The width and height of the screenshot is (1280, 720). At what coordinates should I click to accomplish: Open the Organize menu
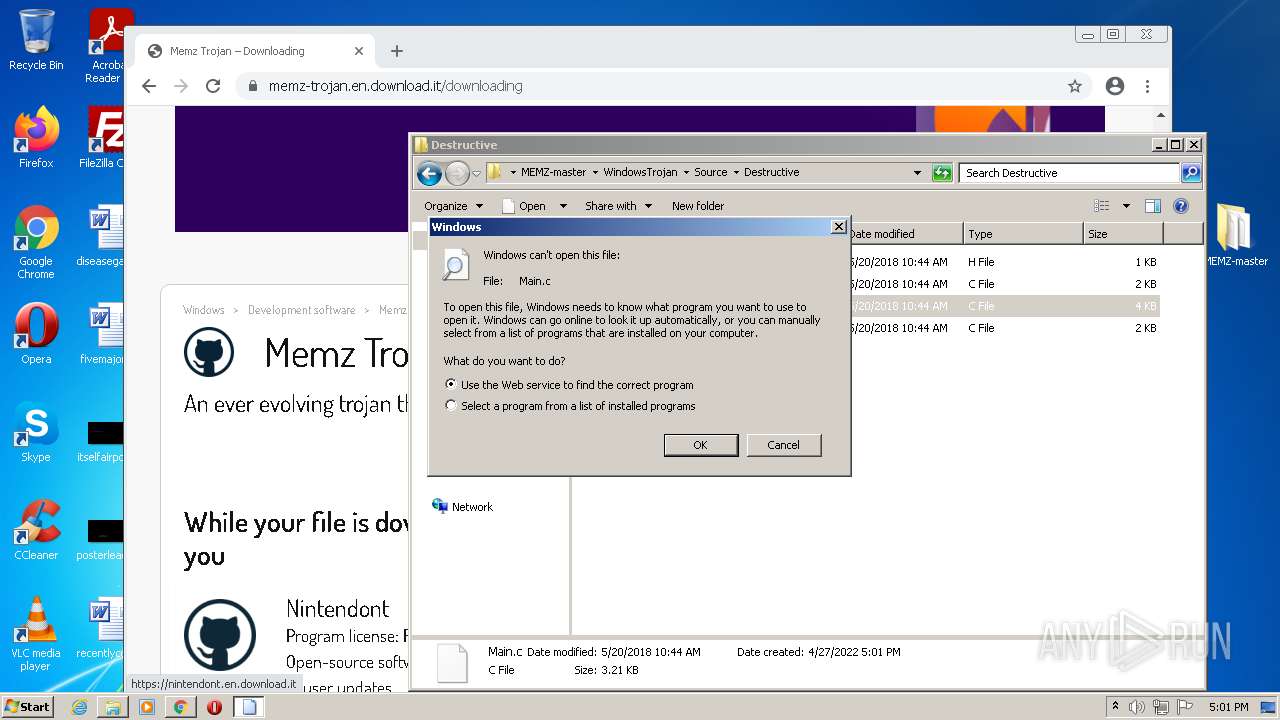point(452,206)
